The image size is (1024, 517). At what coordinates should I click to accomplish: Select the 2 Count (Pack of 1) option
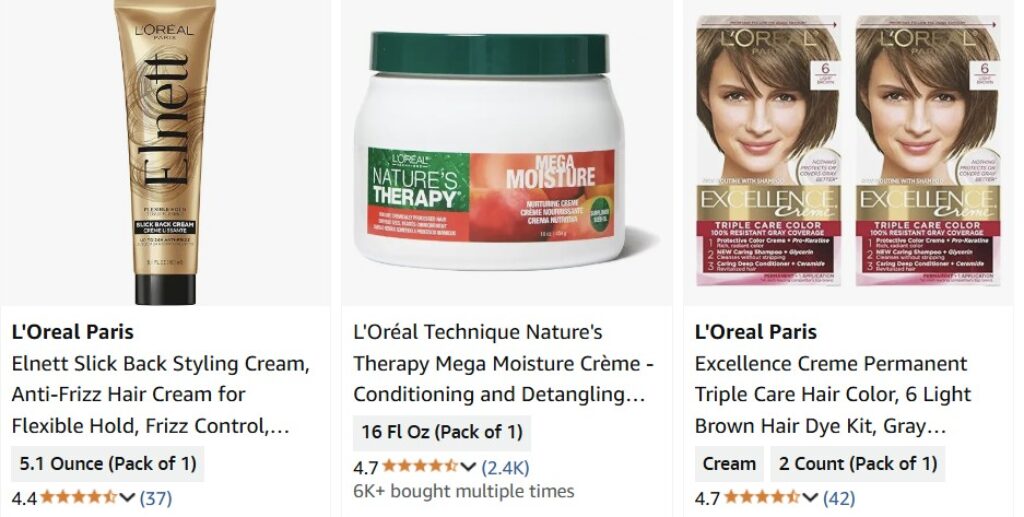(858, 464)
